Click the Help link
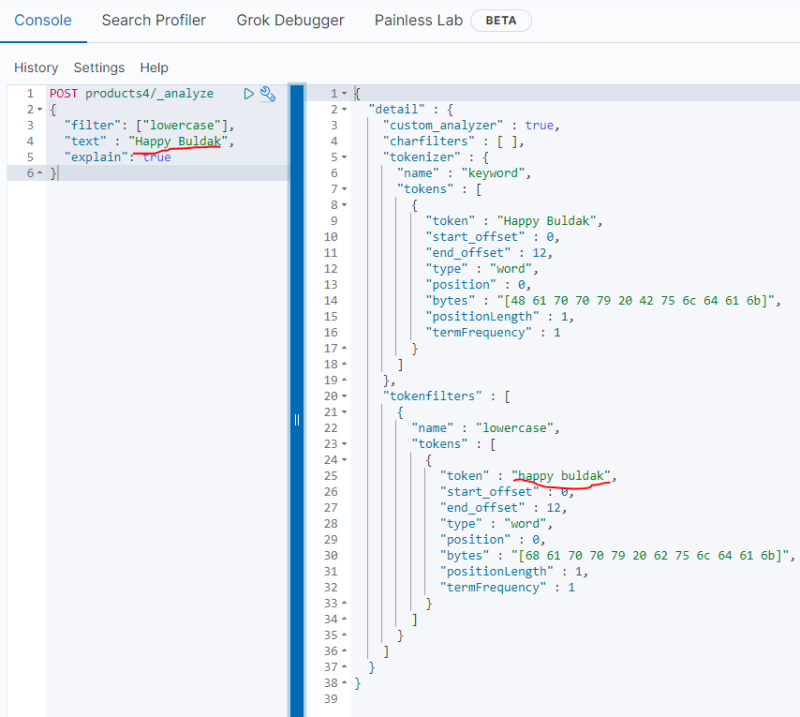Screen dimensions: 800x717 point(154,68)
